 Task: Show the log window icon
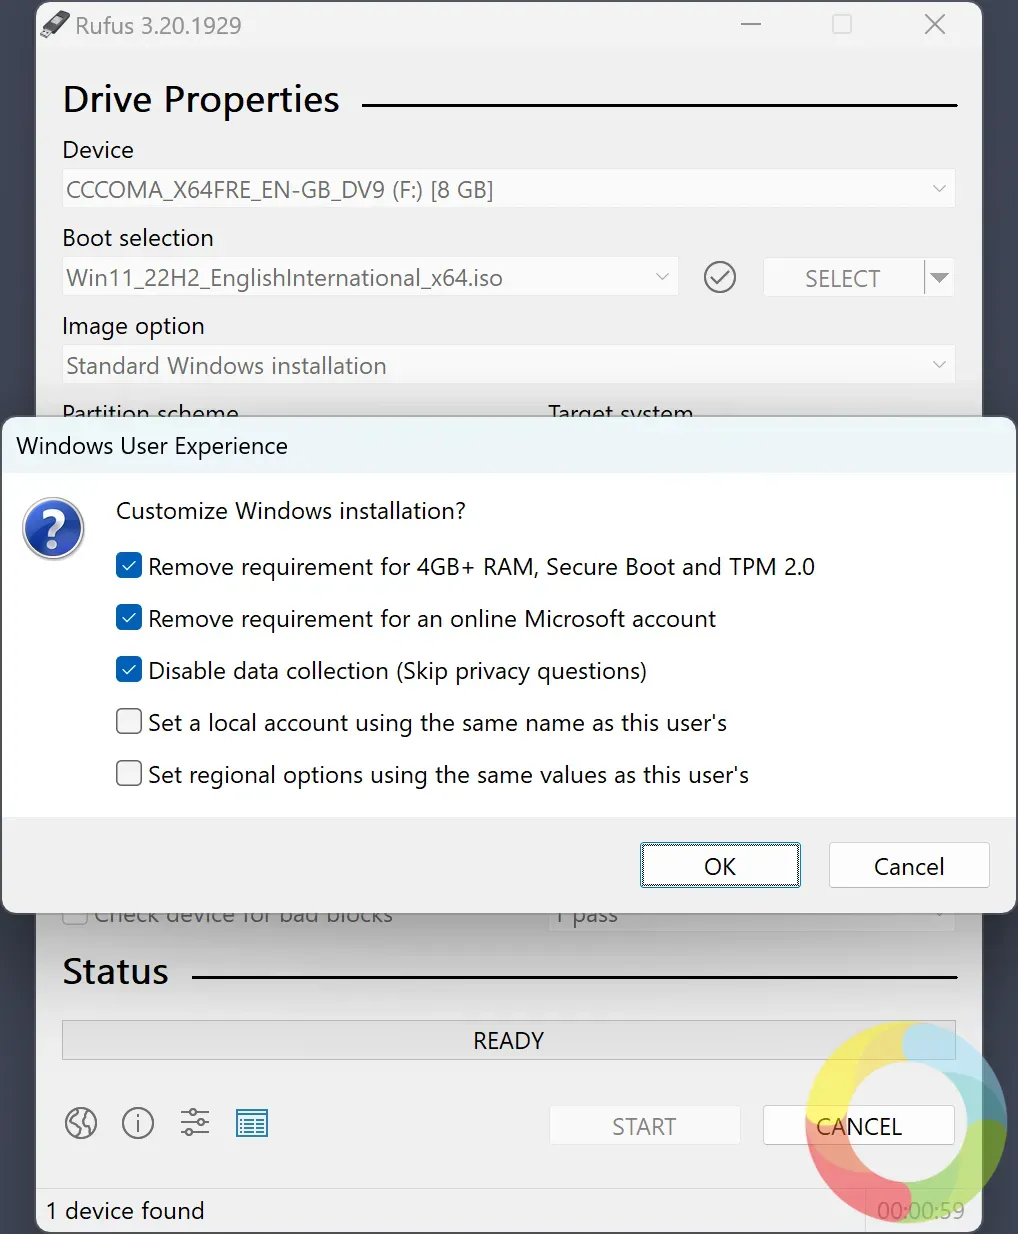252,1124
